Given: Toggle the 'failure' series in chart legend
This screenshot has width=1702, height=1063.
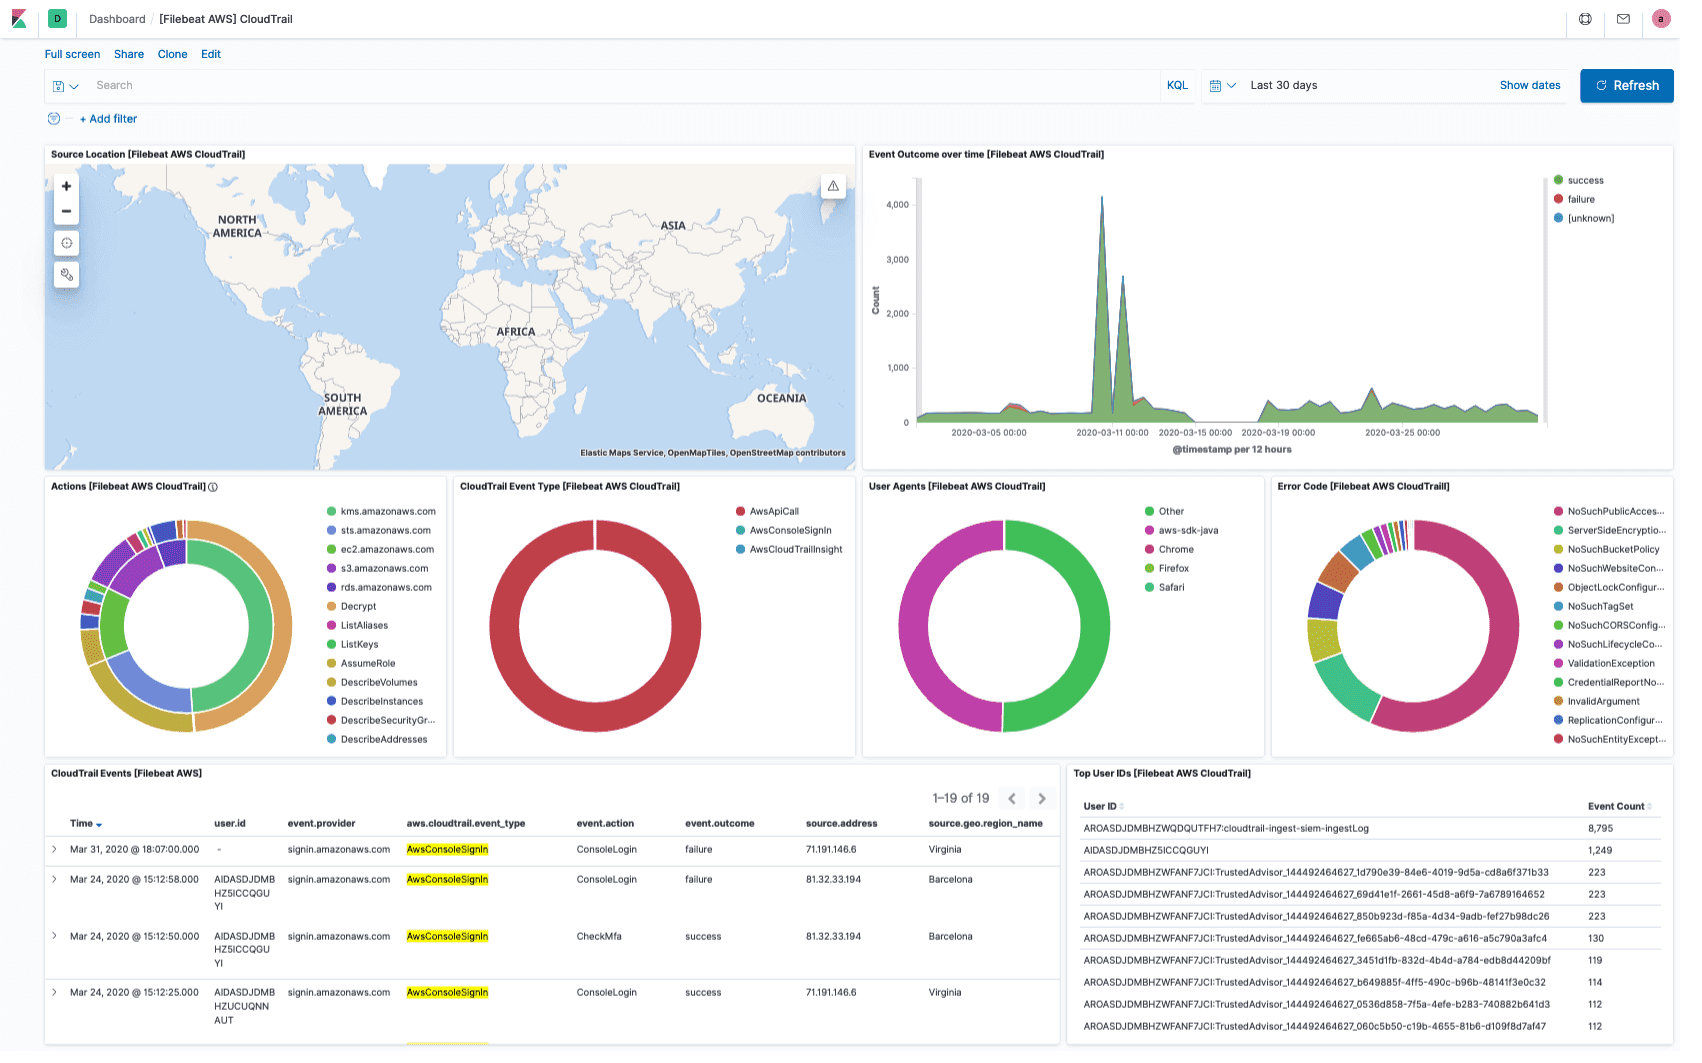Looking at the screenshot, I should point(1580,200).
